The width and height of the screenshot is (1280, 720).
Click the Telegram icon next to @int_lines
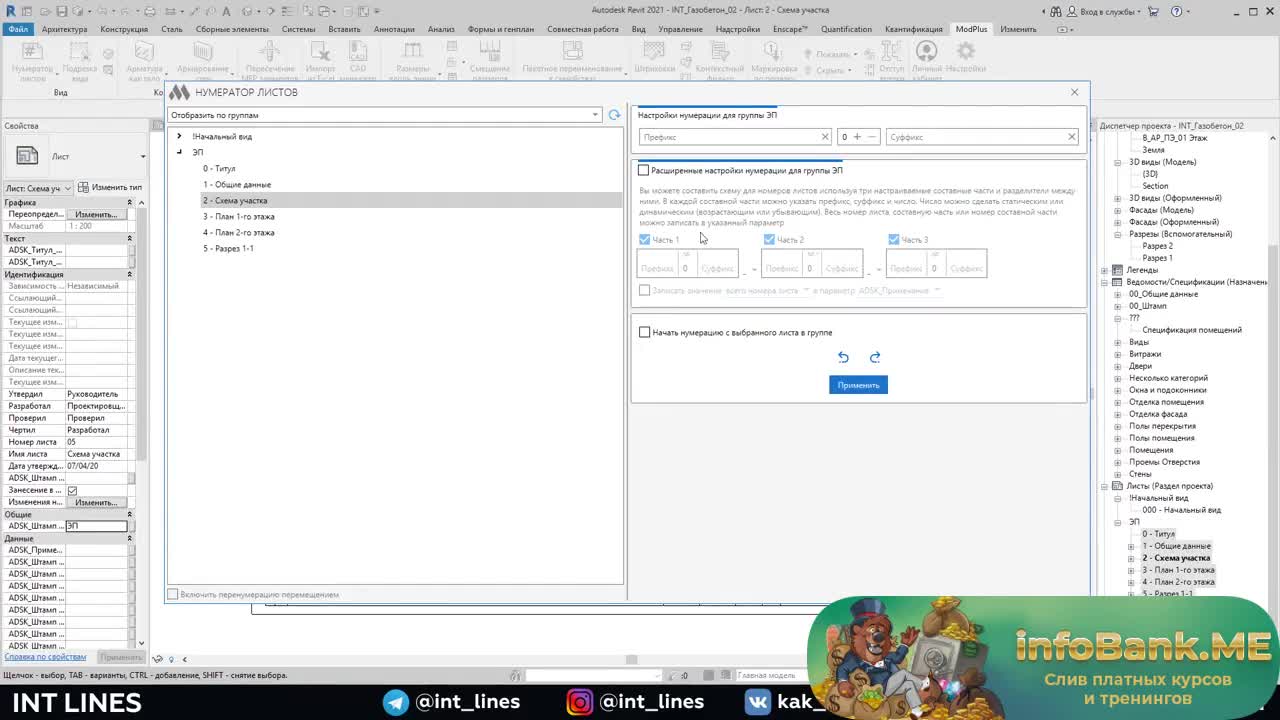point(396,702)
